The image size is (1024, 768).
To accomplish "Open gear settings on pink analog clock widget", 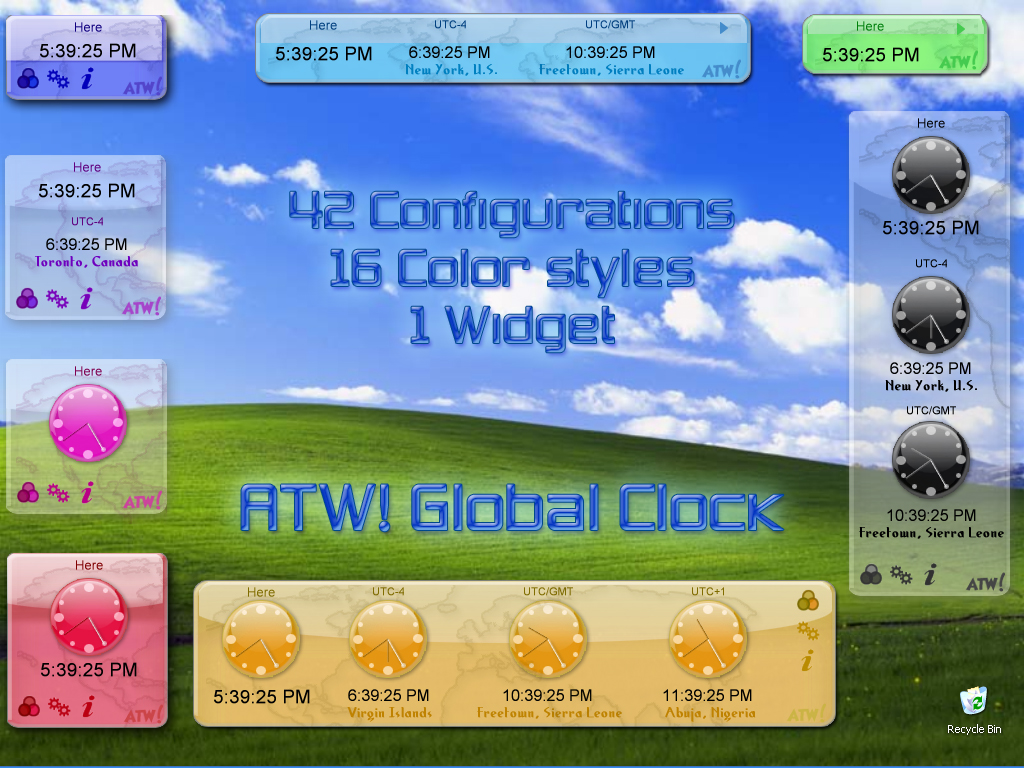I will (x=58, y=493).
